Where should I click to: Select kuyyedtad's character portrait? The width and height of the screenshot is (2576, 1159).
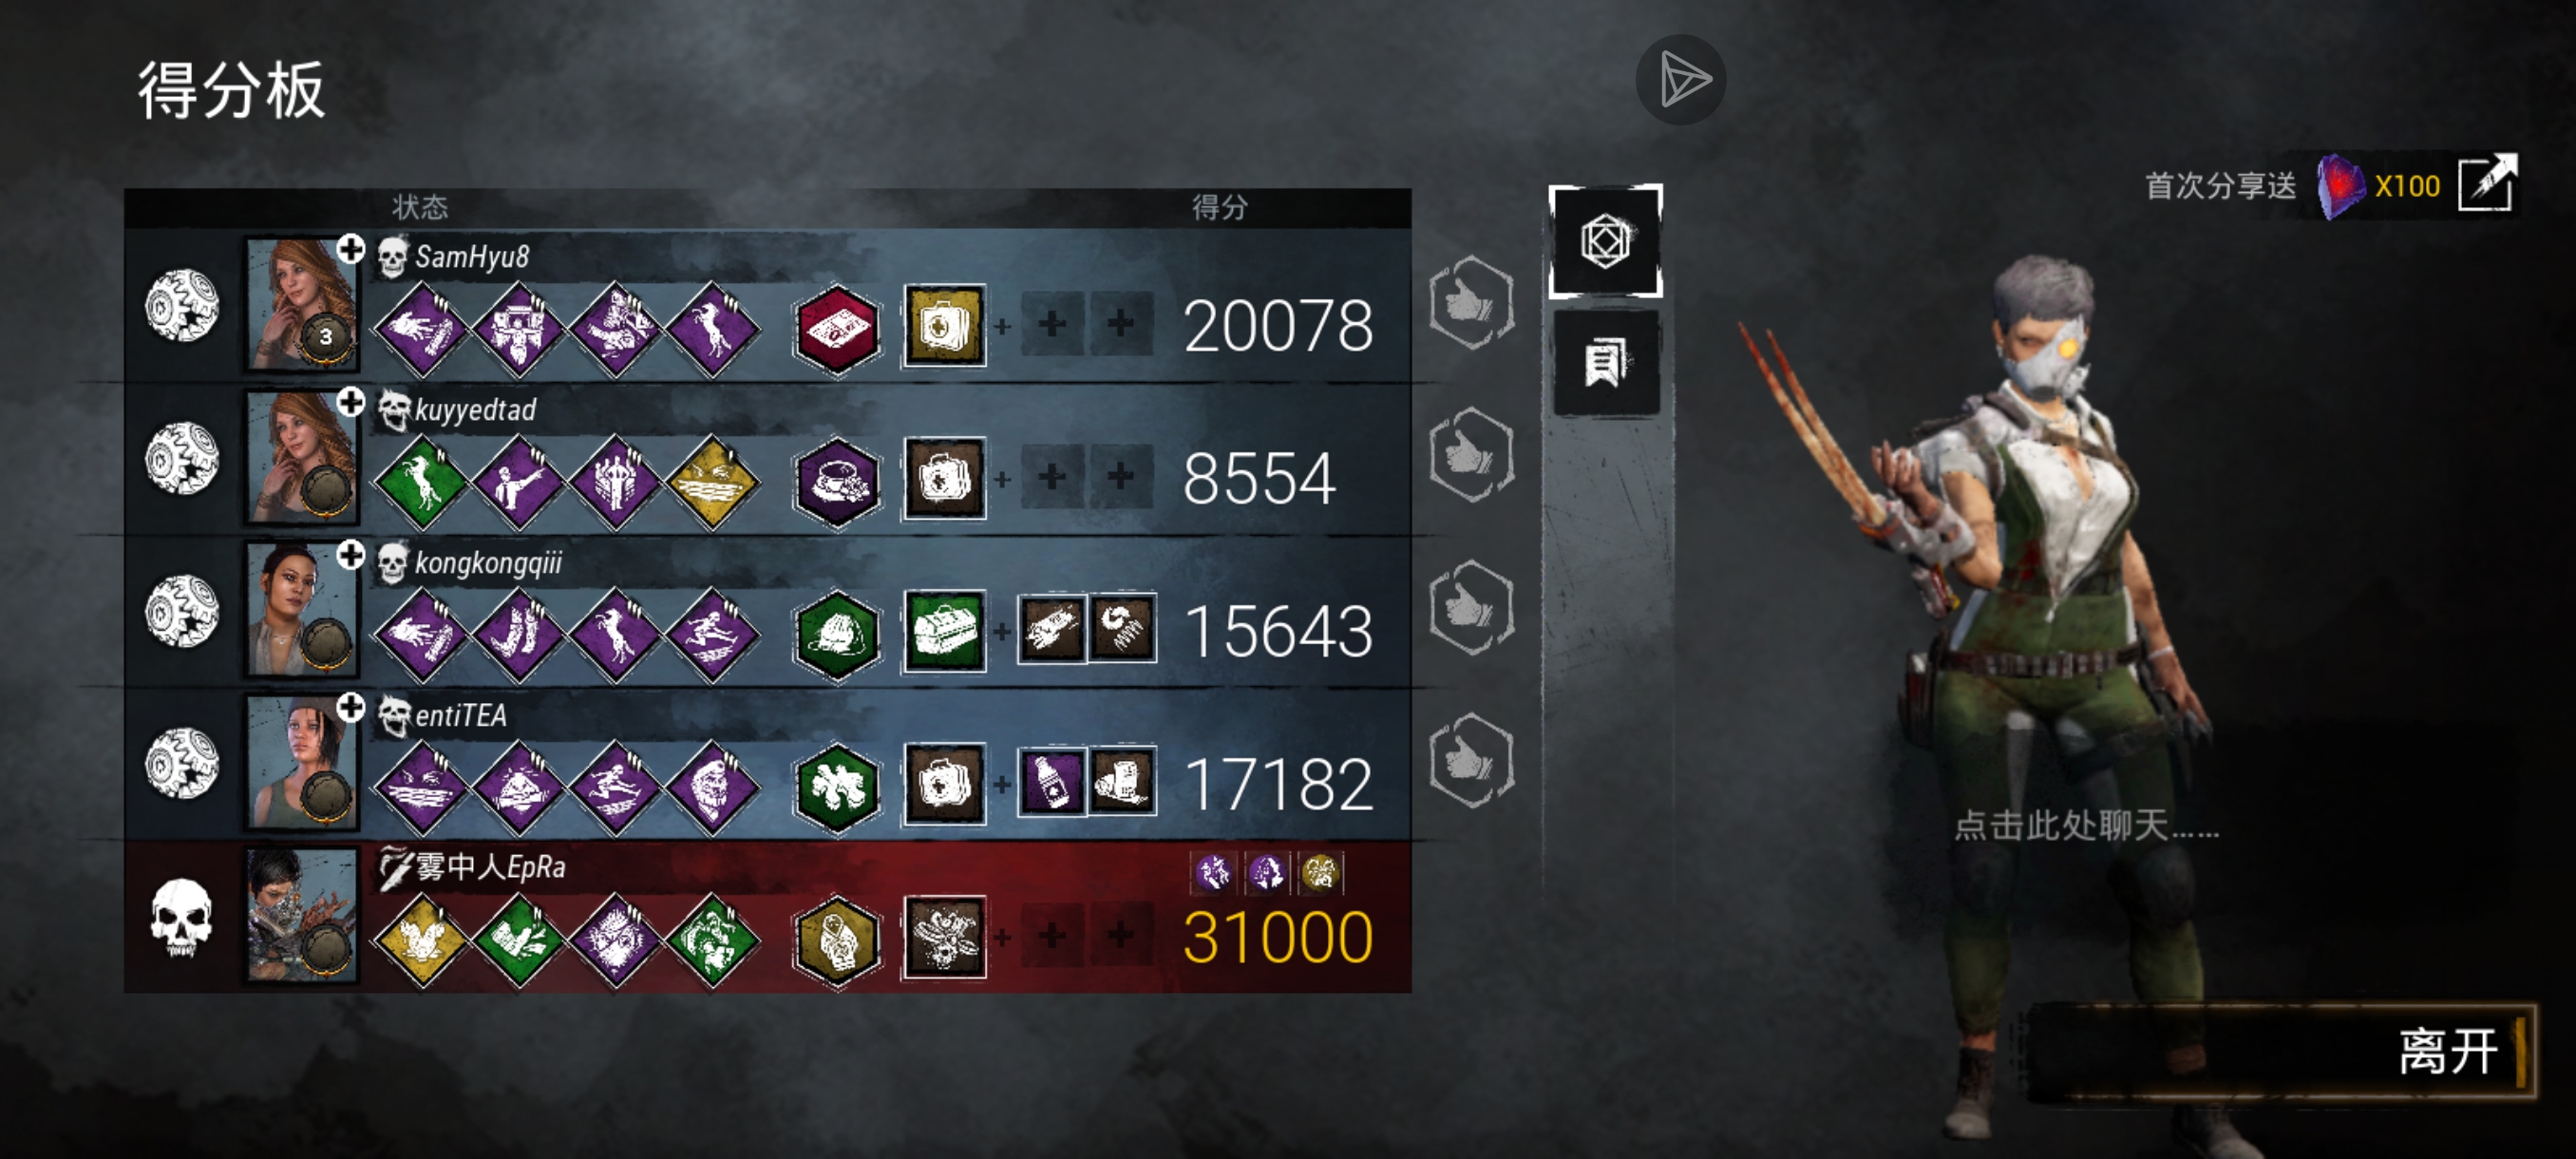pos(302,457)
